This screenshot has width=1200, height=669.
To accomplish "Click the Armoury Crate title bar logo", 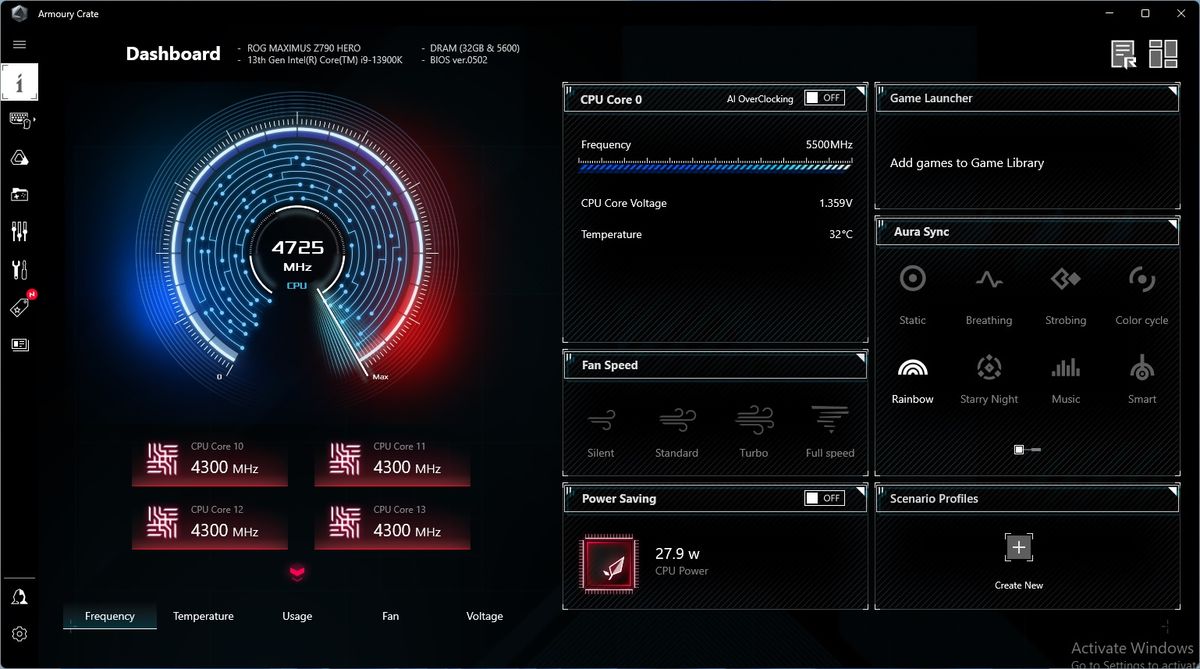I will [x=18, y=13].
